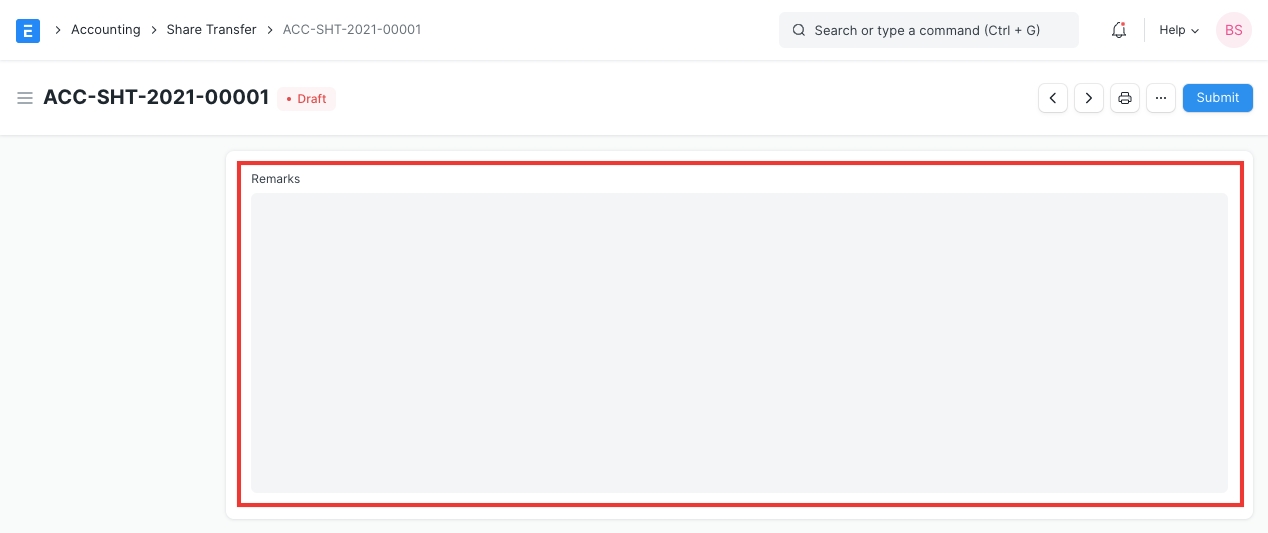Image resolution: width=1268 pixels, height=533 pixels.
Task: Click the ACC-SHT-2021-00001 document title heading
Action: (156, 98)
